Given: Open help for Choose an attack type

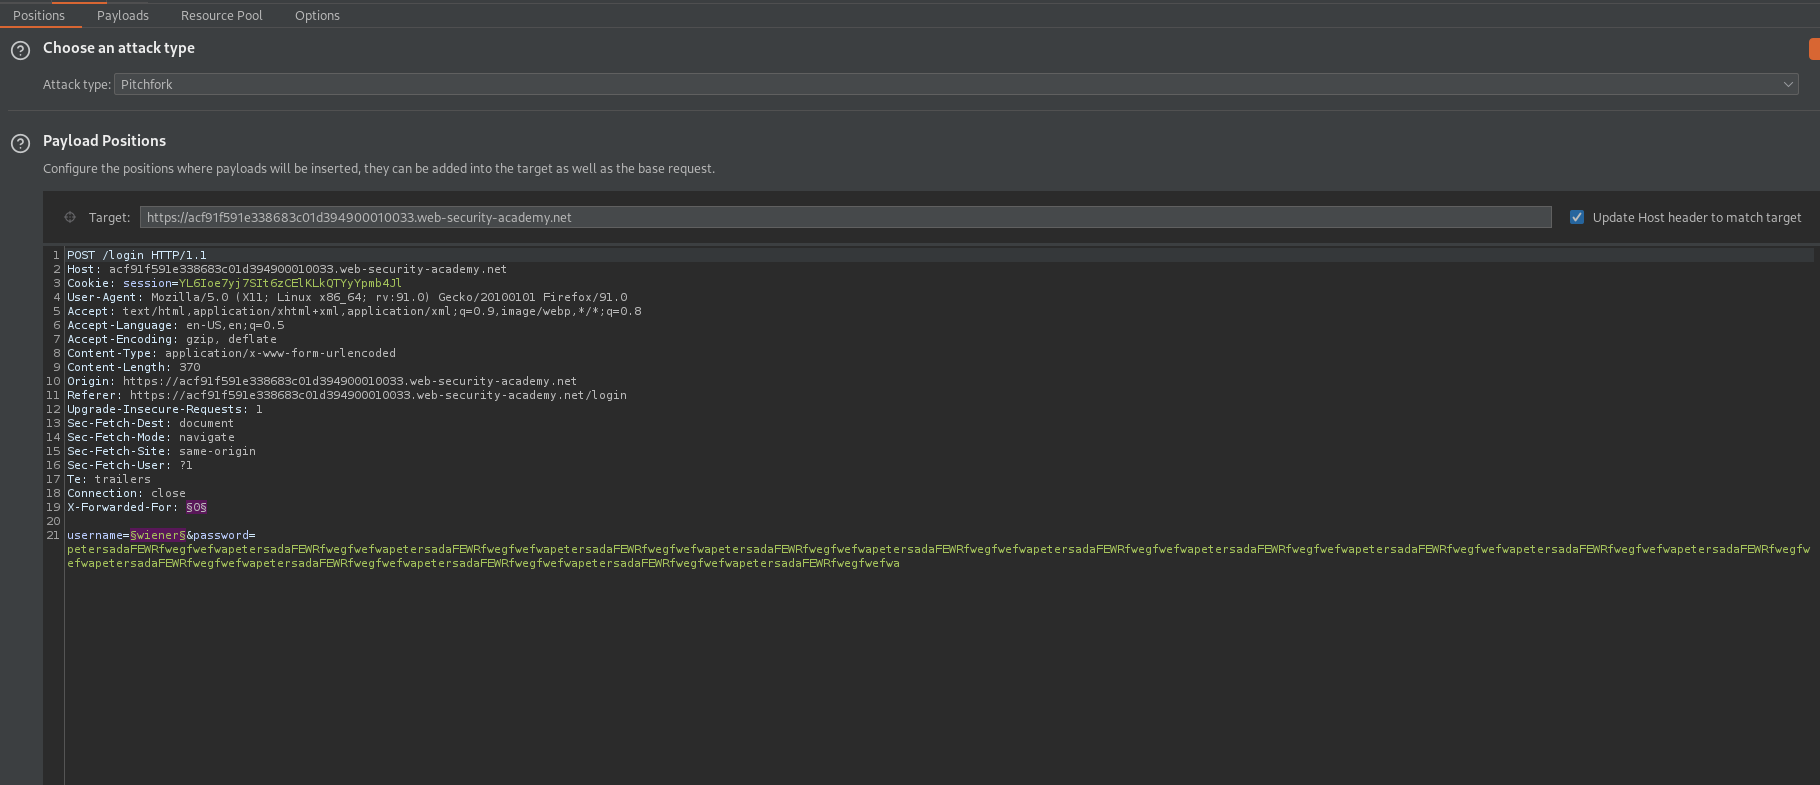Looking at the screenshot, I should 20,50.
